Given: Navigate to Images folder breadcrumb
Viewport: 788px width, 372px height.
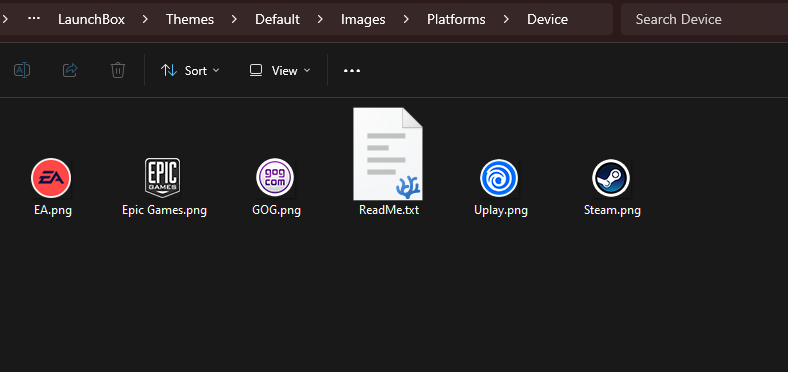Looking at the screenshot, I should tap(363, 20).
